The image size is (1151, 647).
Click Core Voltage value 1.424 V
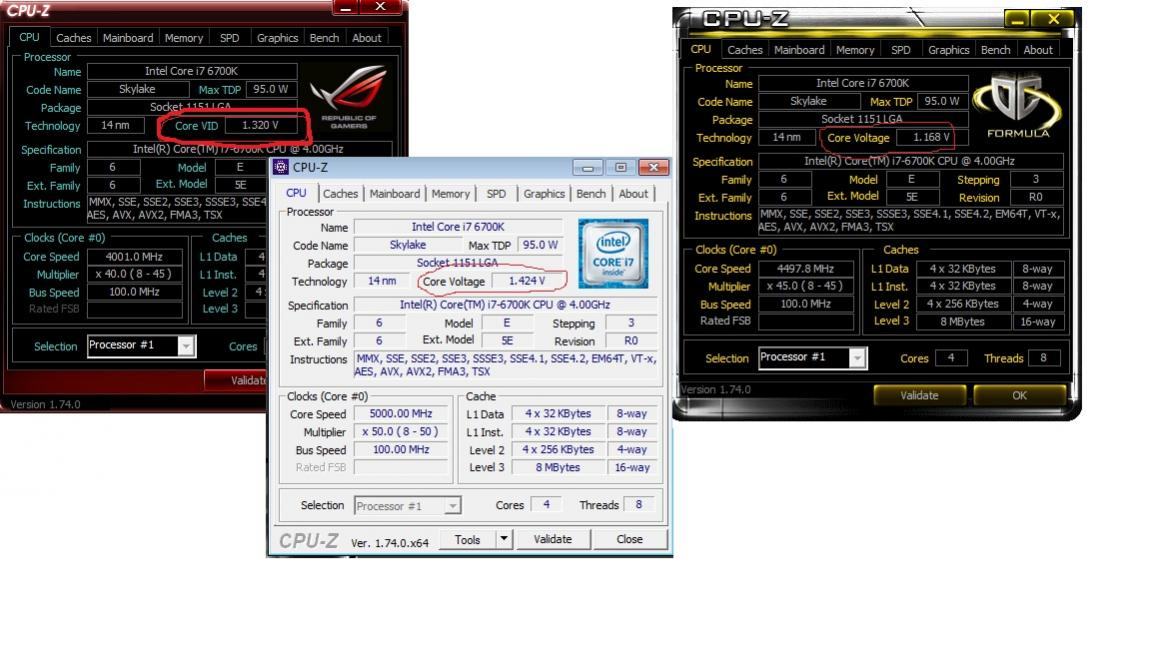point(527,281)
